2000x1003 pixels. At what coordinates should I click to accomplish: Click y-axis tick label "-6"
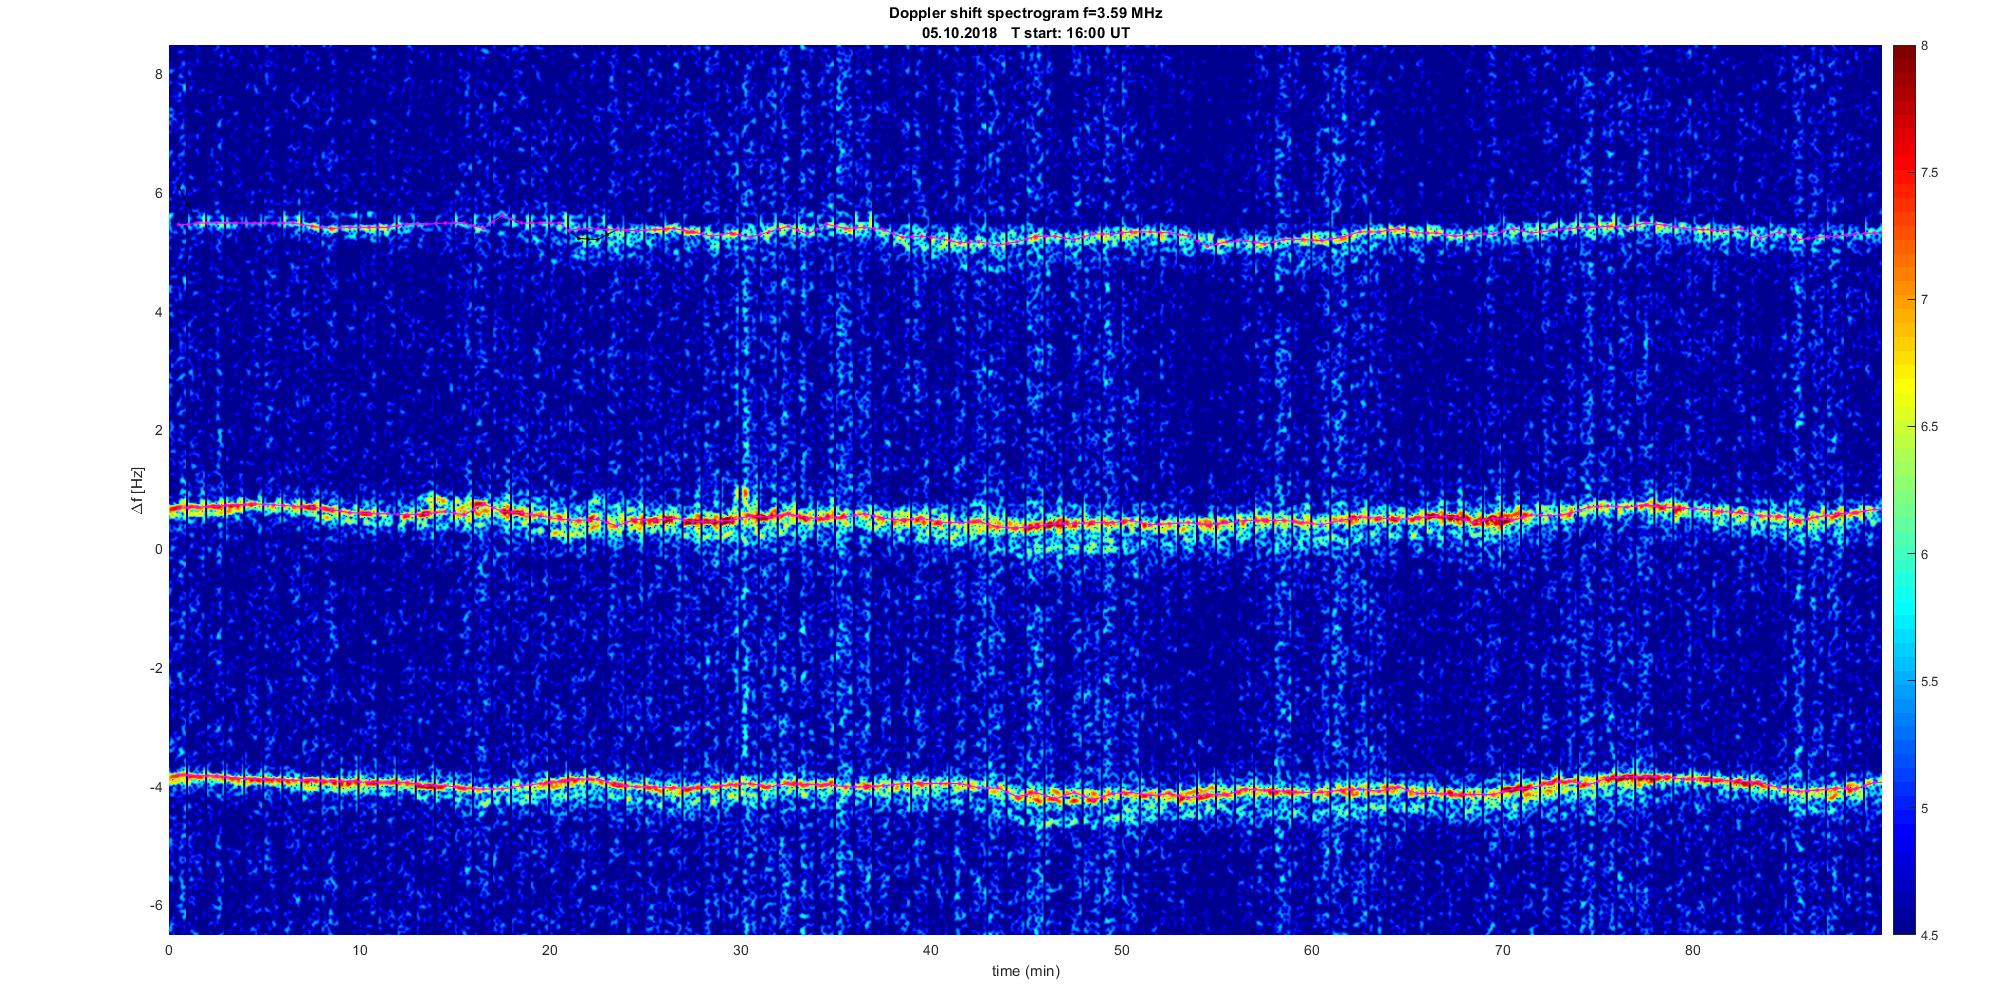155,905
